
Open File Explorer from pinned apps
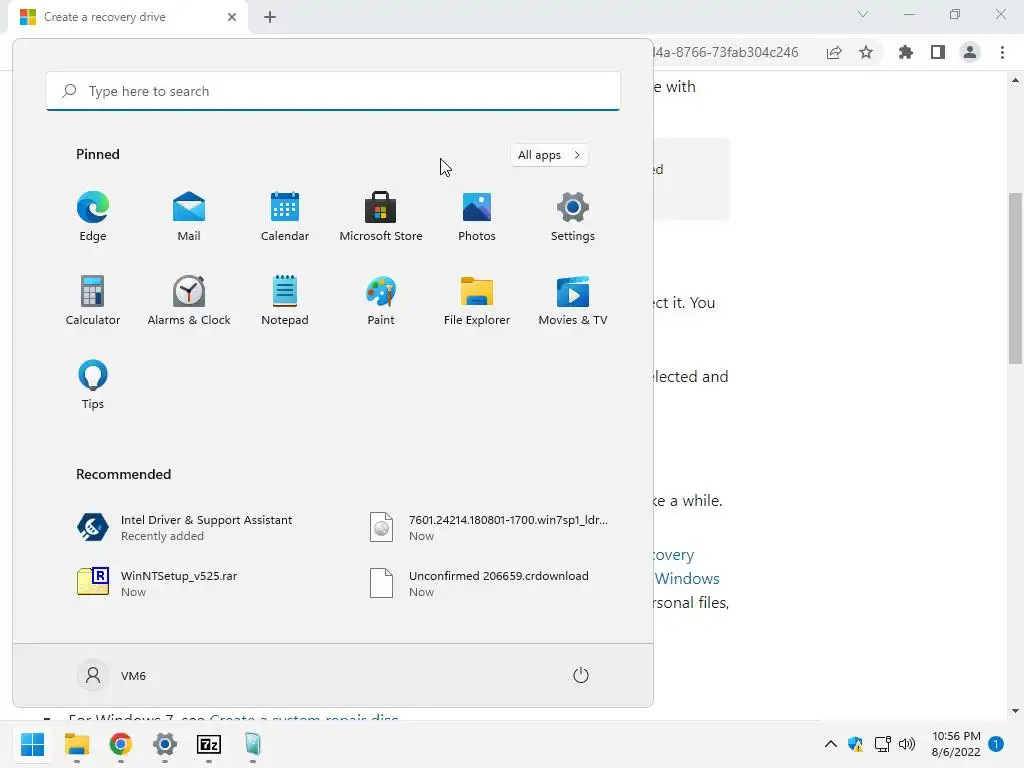click(x=477, y=300)
